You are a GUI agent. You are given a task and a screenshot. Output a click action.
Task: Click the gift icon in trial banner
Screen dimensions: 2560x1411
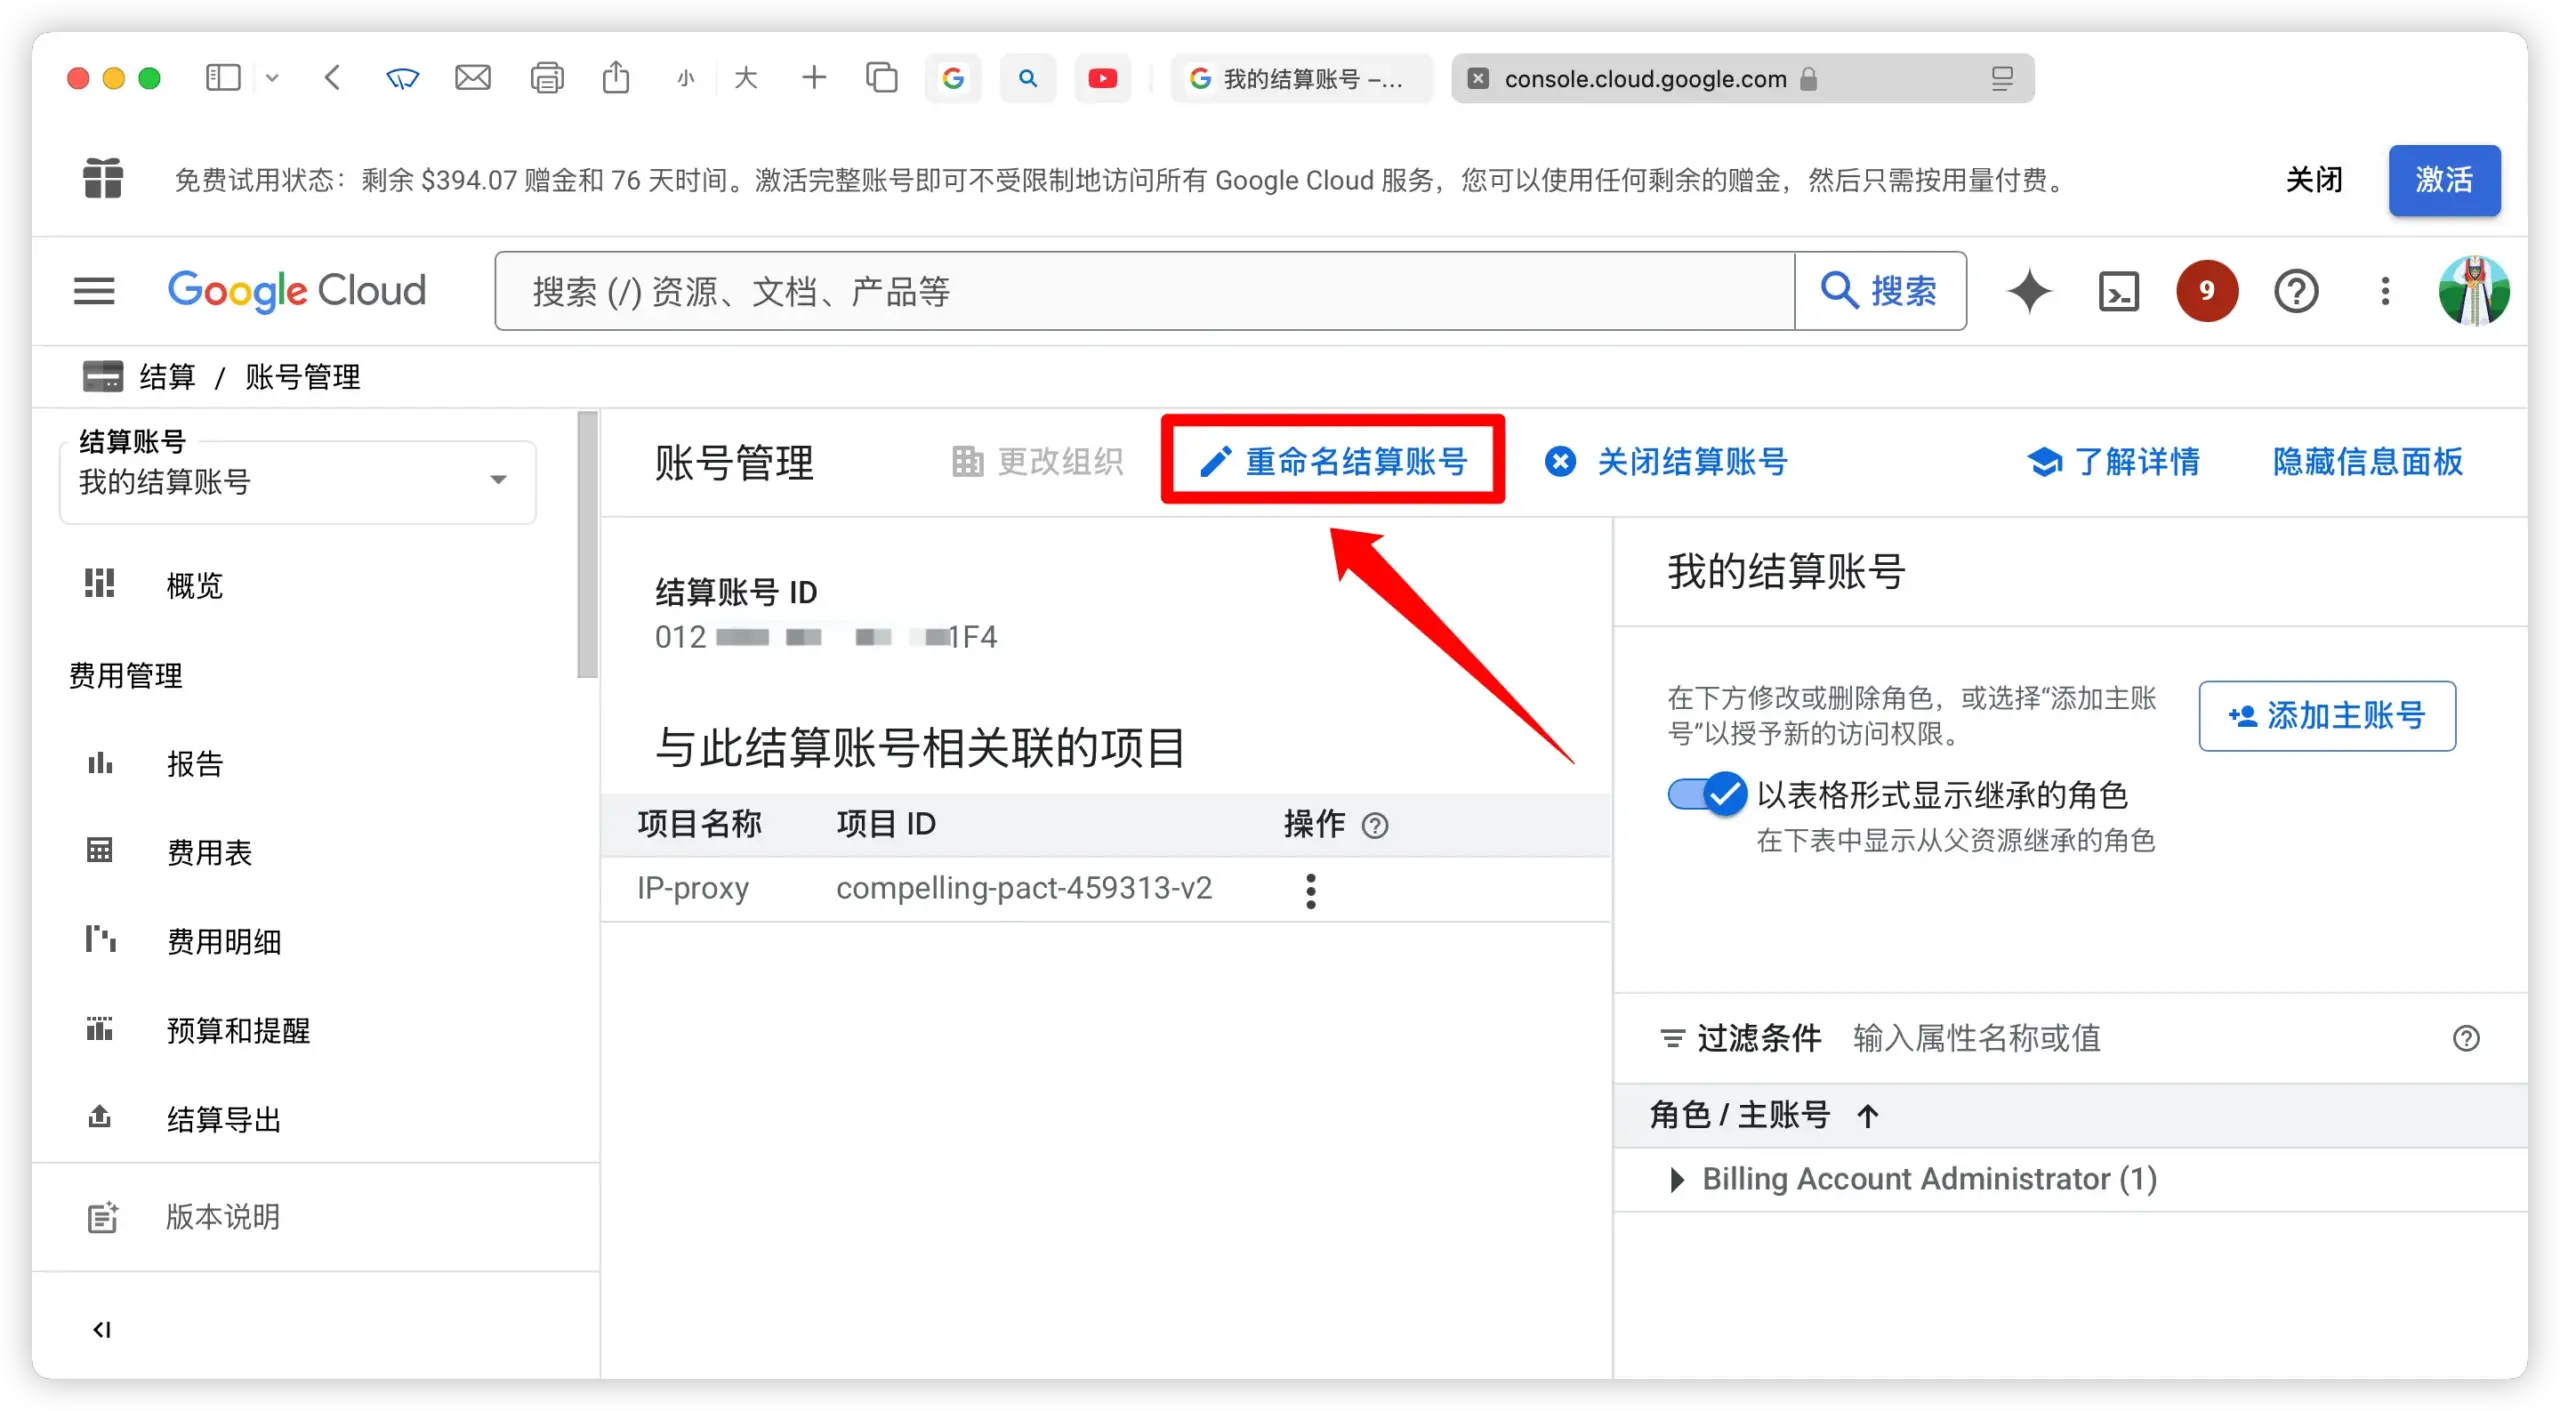(102, 179)
